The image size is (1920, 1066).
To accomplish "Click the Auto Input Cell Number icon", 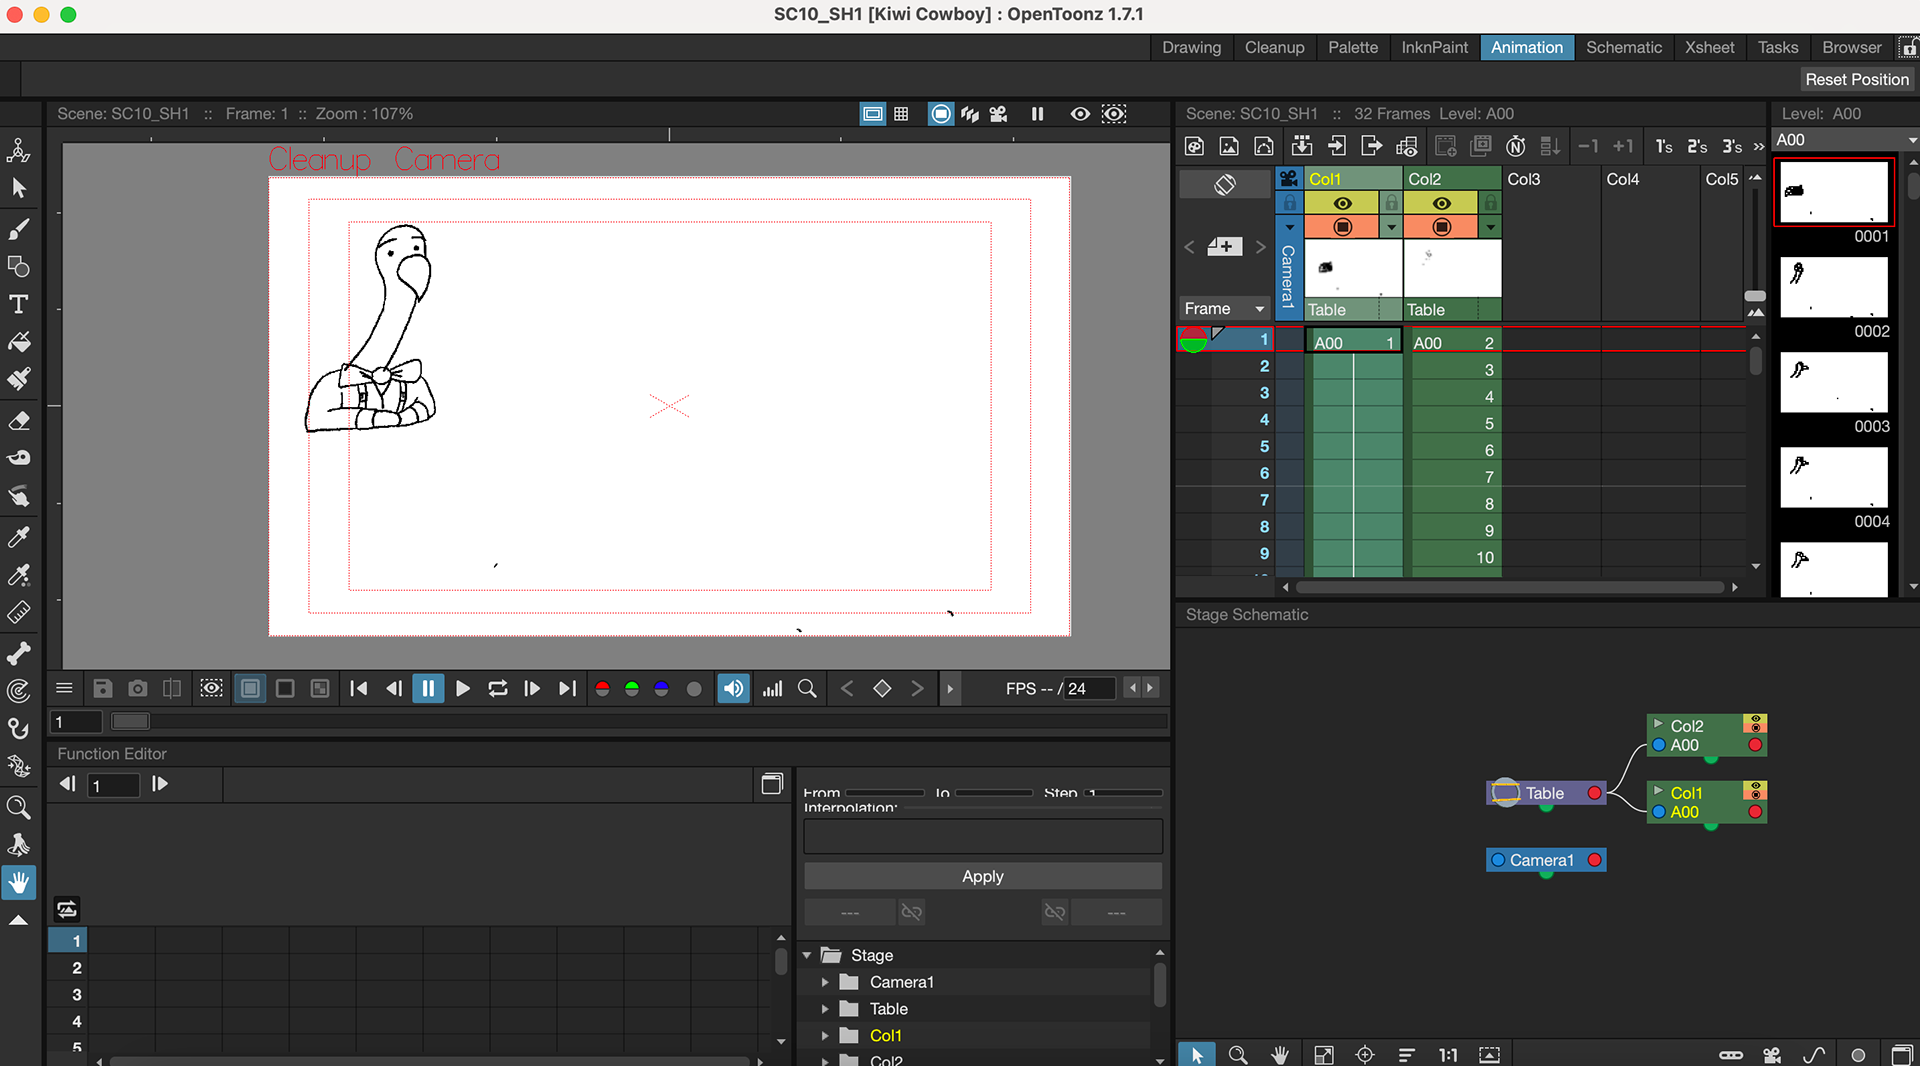I will tap(1516, 146).
